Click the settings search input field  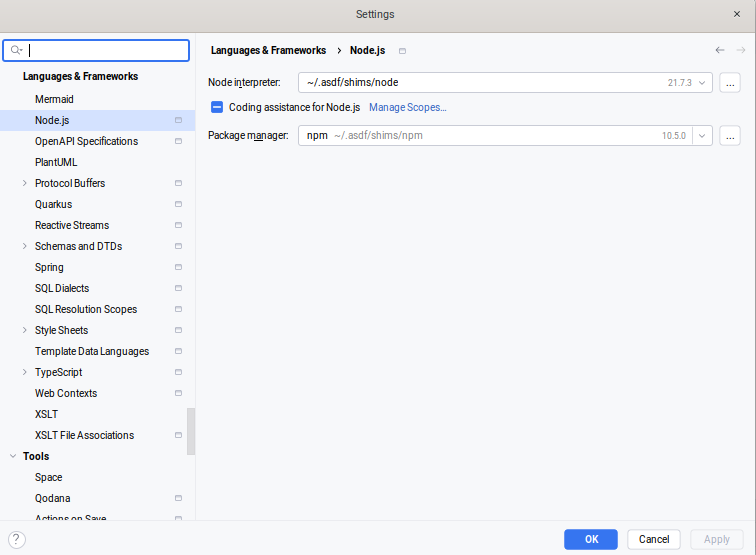coord(105,50)
